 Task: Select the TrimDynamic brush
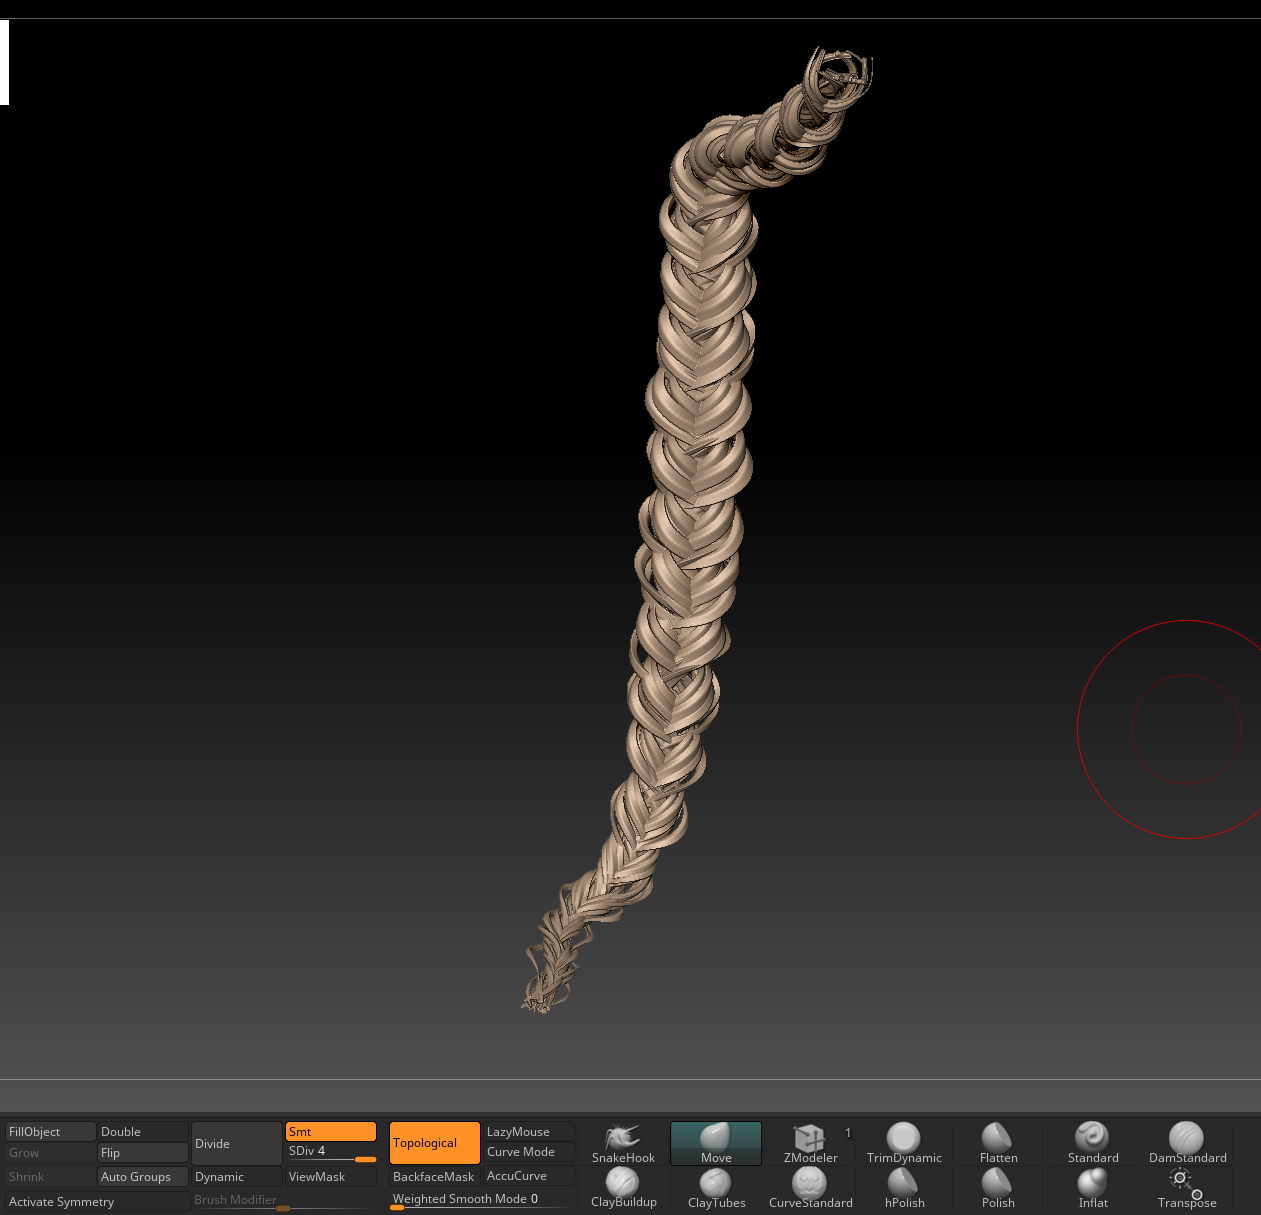(x=904, y=1143)
